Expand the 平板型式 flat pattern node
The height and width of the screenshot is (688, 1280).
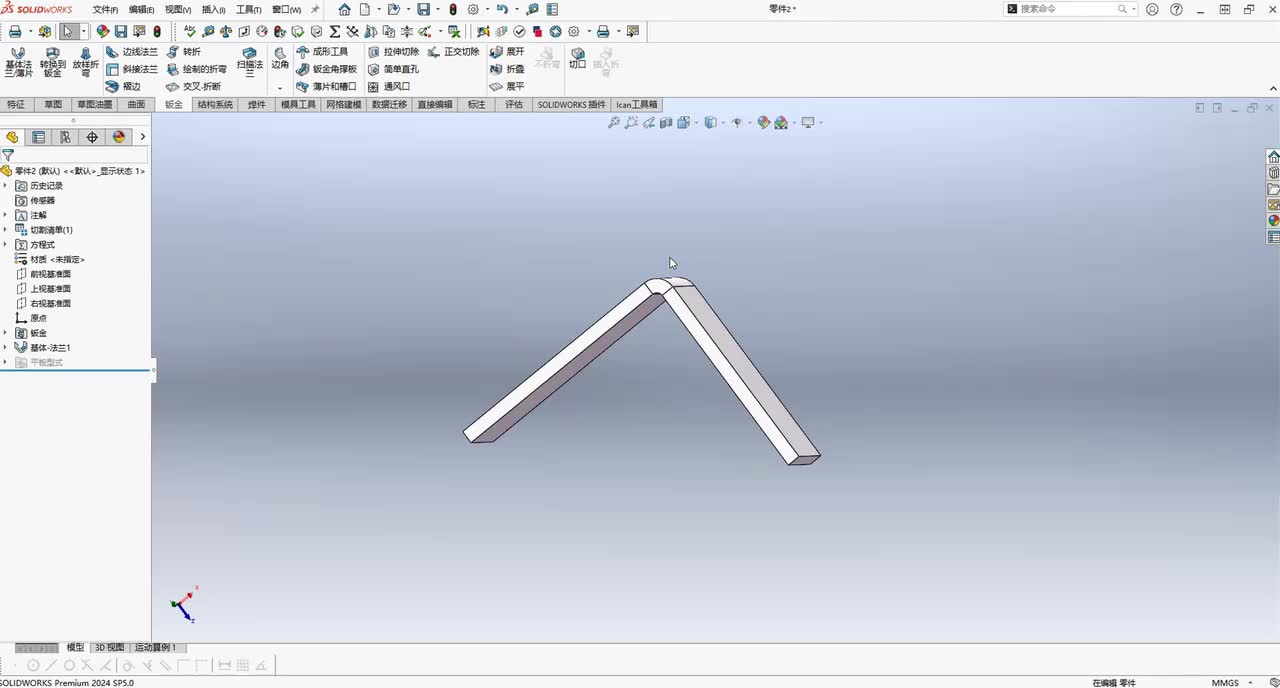click(5, 362)
